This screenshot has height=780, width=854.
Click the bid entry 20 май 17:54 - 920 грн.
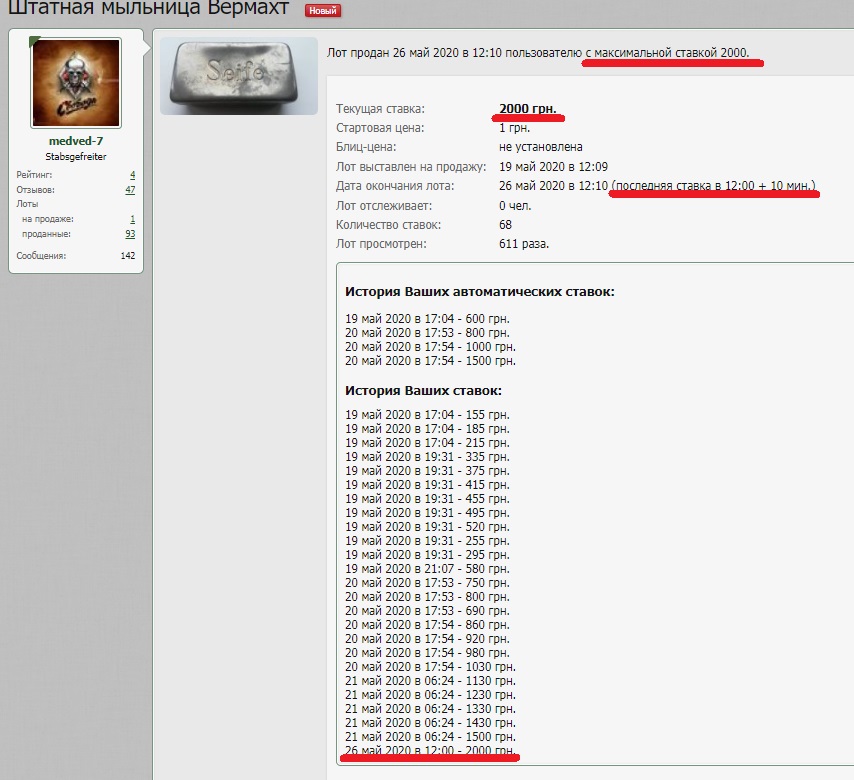[x=428, y=639]
